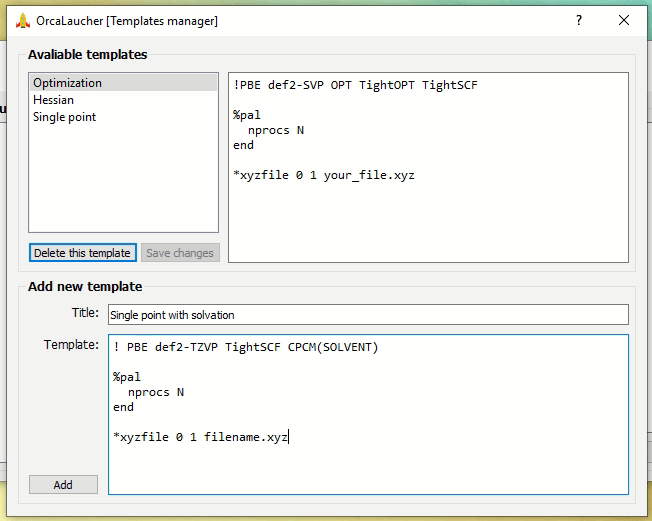Select the Hessian template
The image size is (652, 521).
(123, 100)
